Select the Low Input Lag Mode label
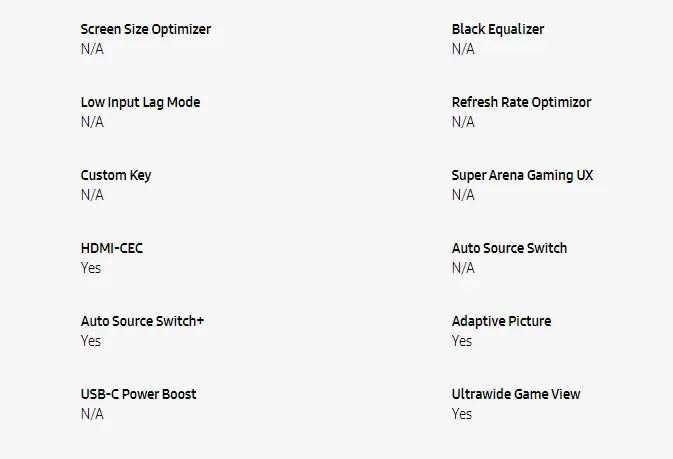The height and width of the screenshot is (459, 673). pyautogui.click(x=147, y=102)
